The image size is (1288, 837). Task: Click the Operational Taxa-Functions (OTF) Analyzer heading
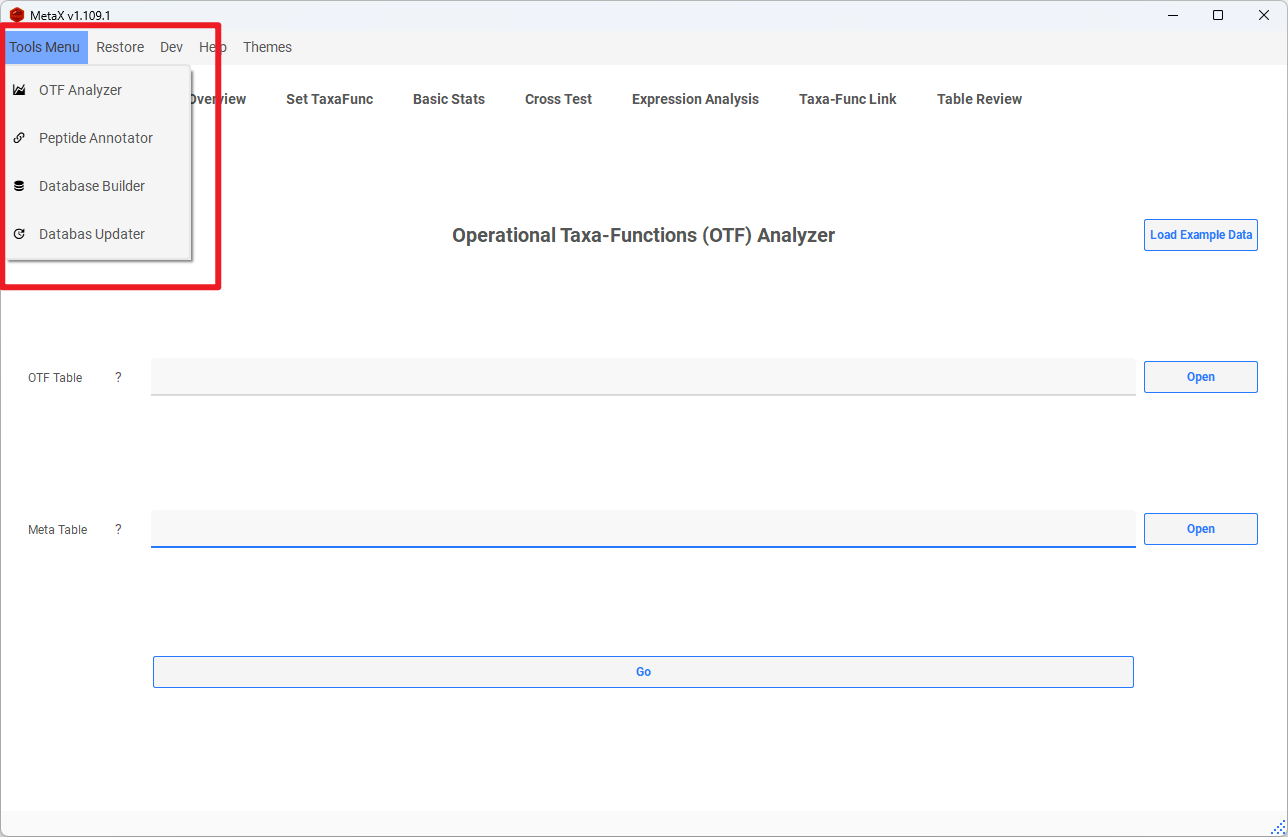(643, 235)
